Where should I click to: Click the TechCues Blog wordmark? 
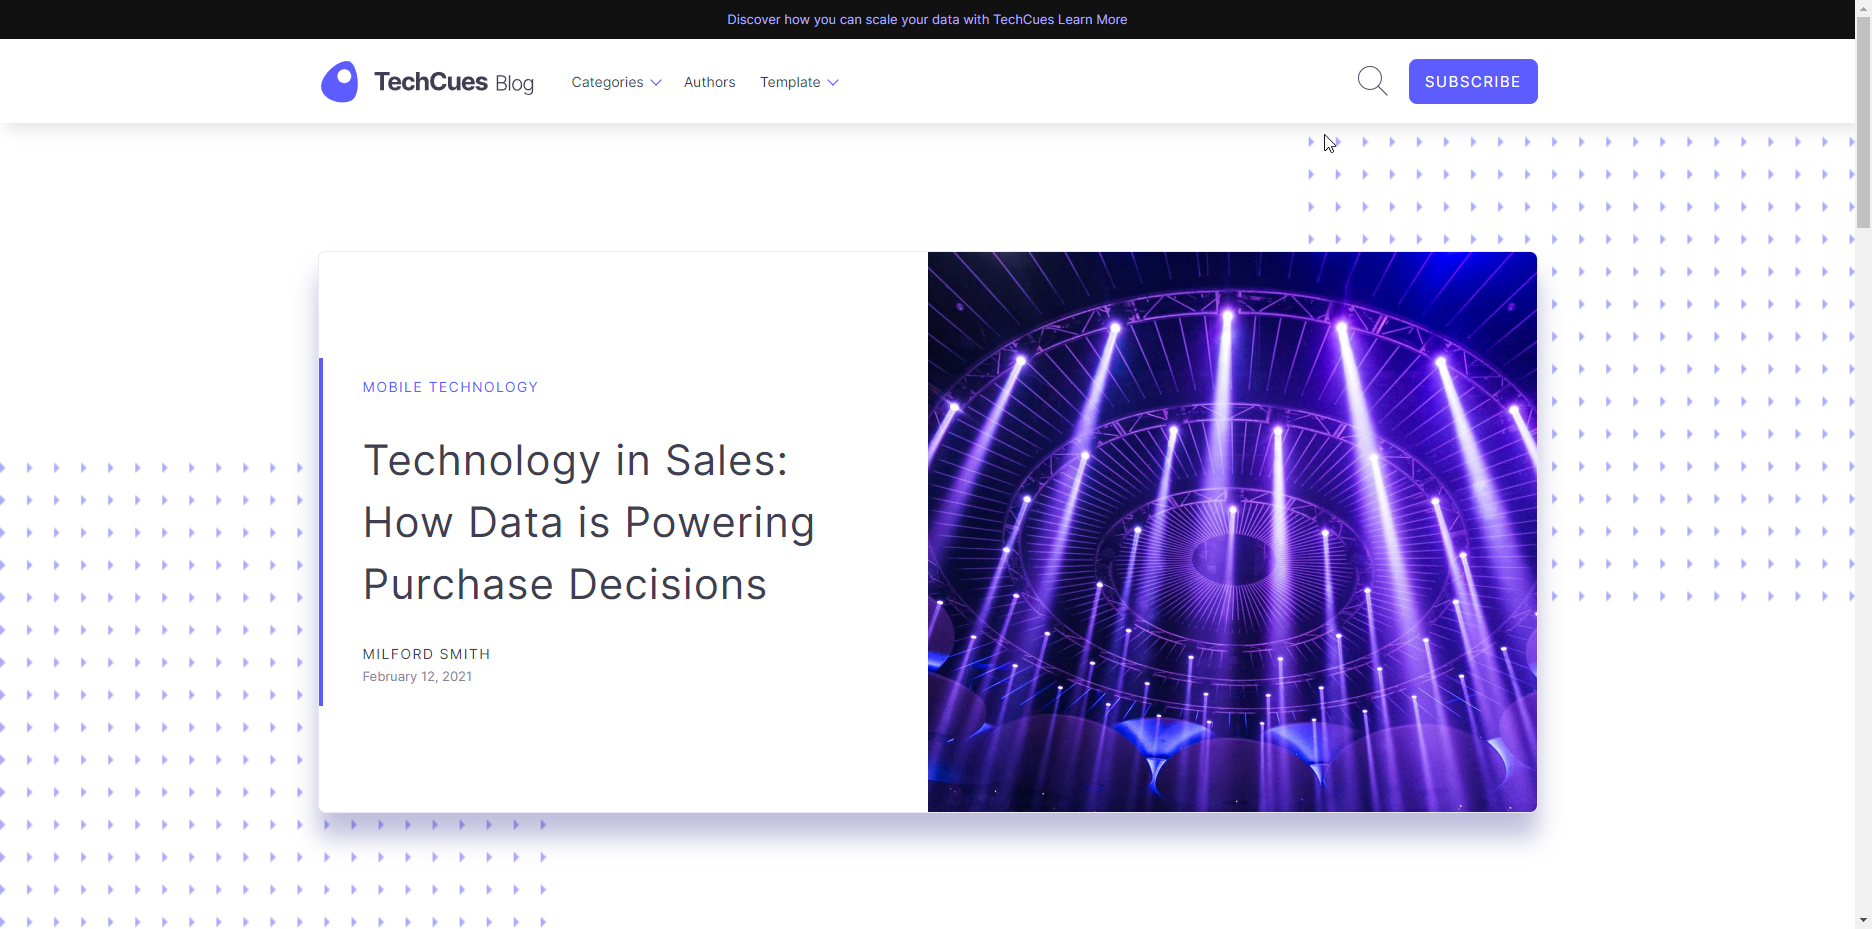click(454, 82)
